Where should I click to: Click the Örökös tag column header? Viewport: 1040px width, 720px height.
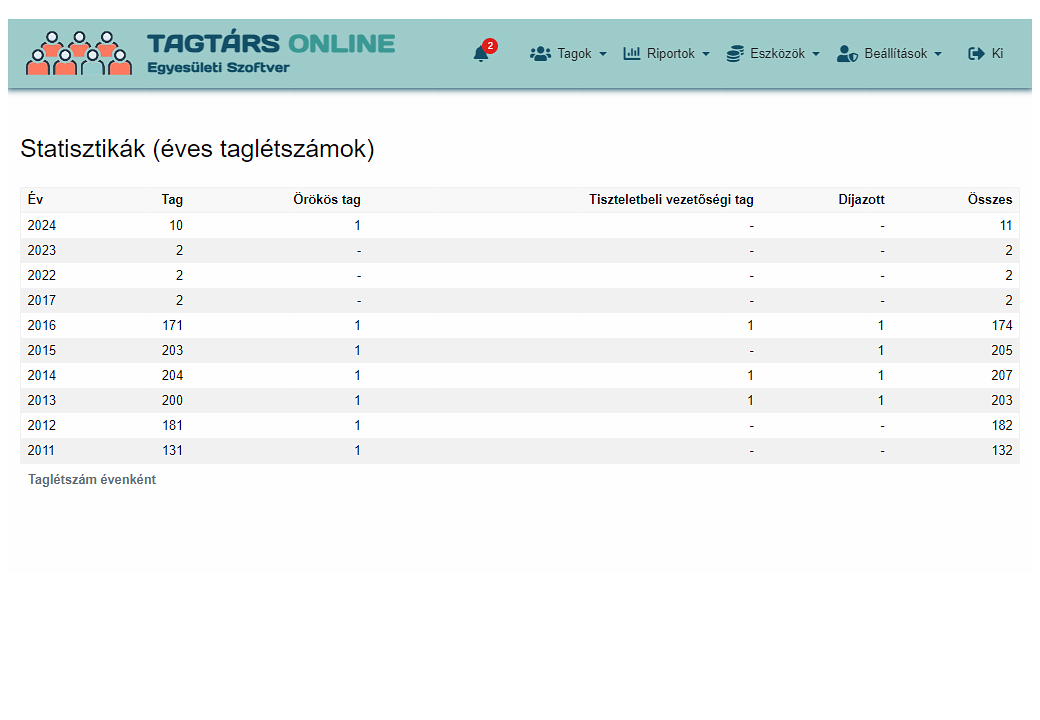327,200
